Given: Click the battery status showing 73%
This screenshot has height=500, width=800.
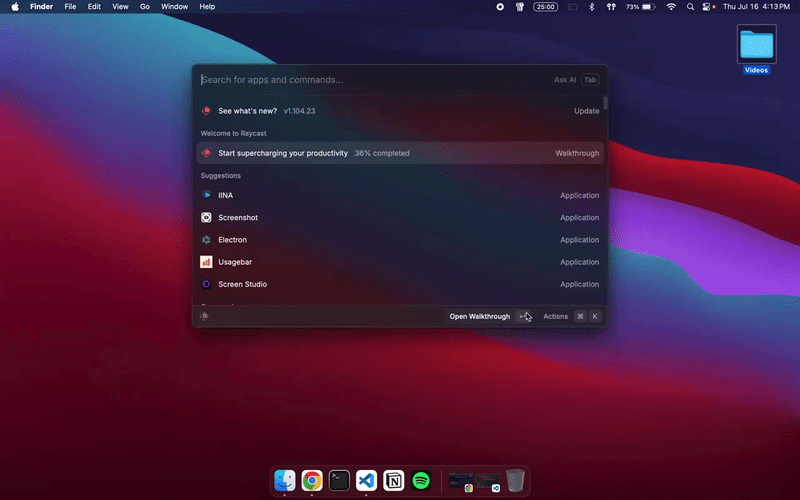Looking at the screenshot, I should [x=640, y=7].
